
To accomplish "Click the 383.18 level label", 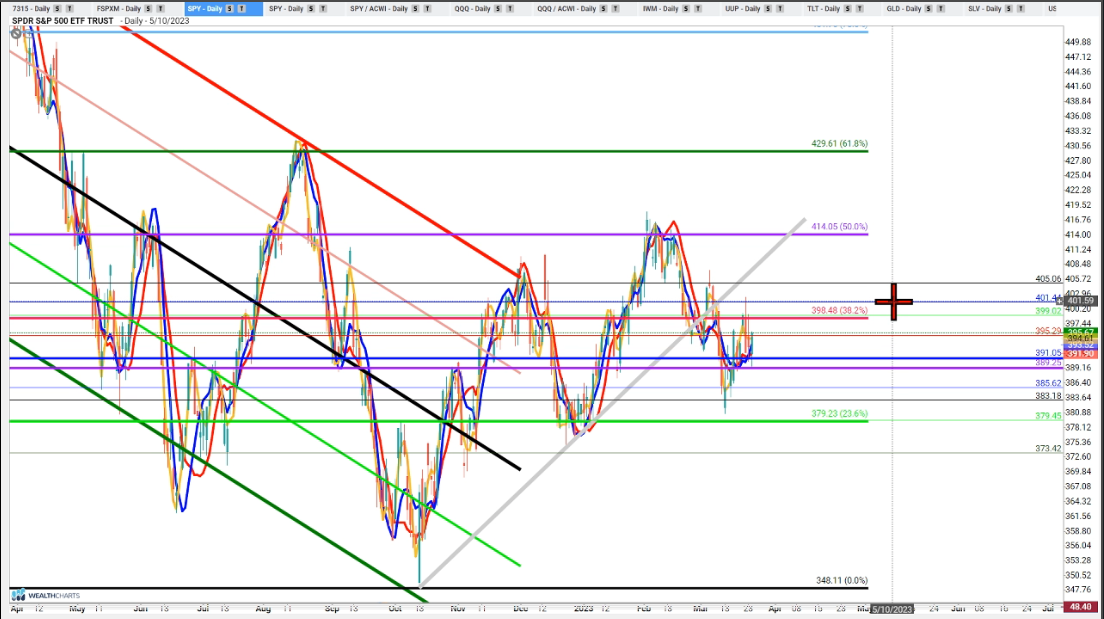I will (x=1048, y=396).
